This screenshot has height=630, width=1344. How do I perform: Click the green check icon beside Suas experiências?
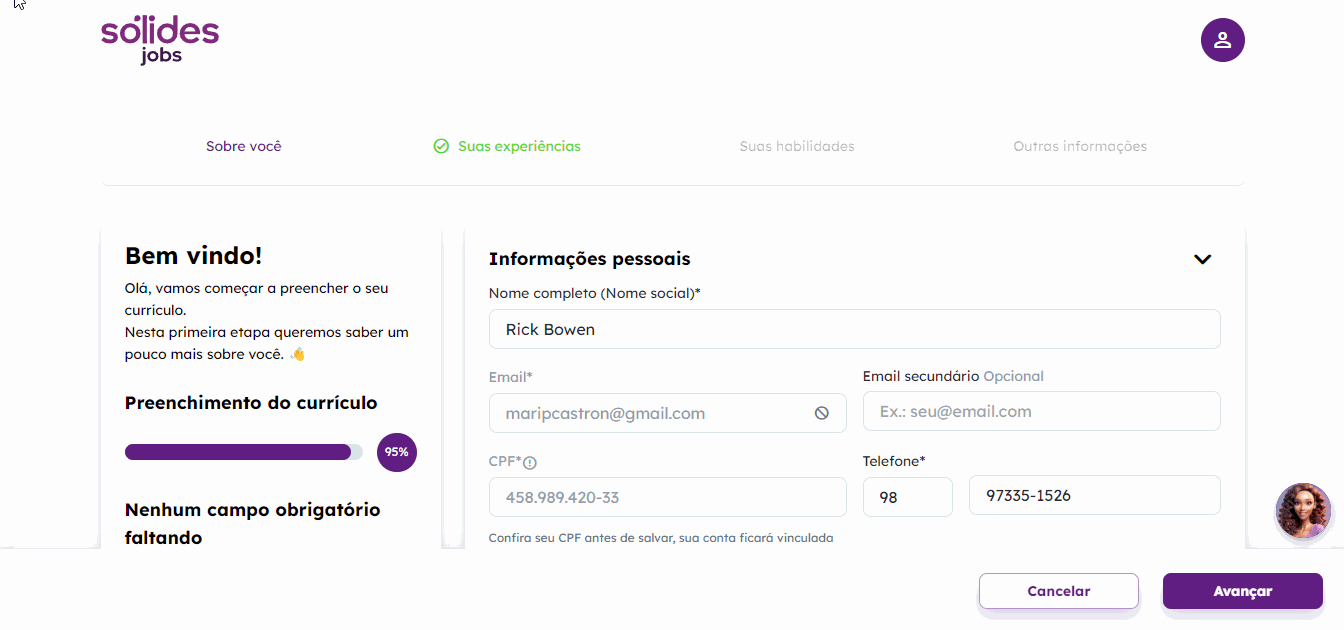(441, 146)
